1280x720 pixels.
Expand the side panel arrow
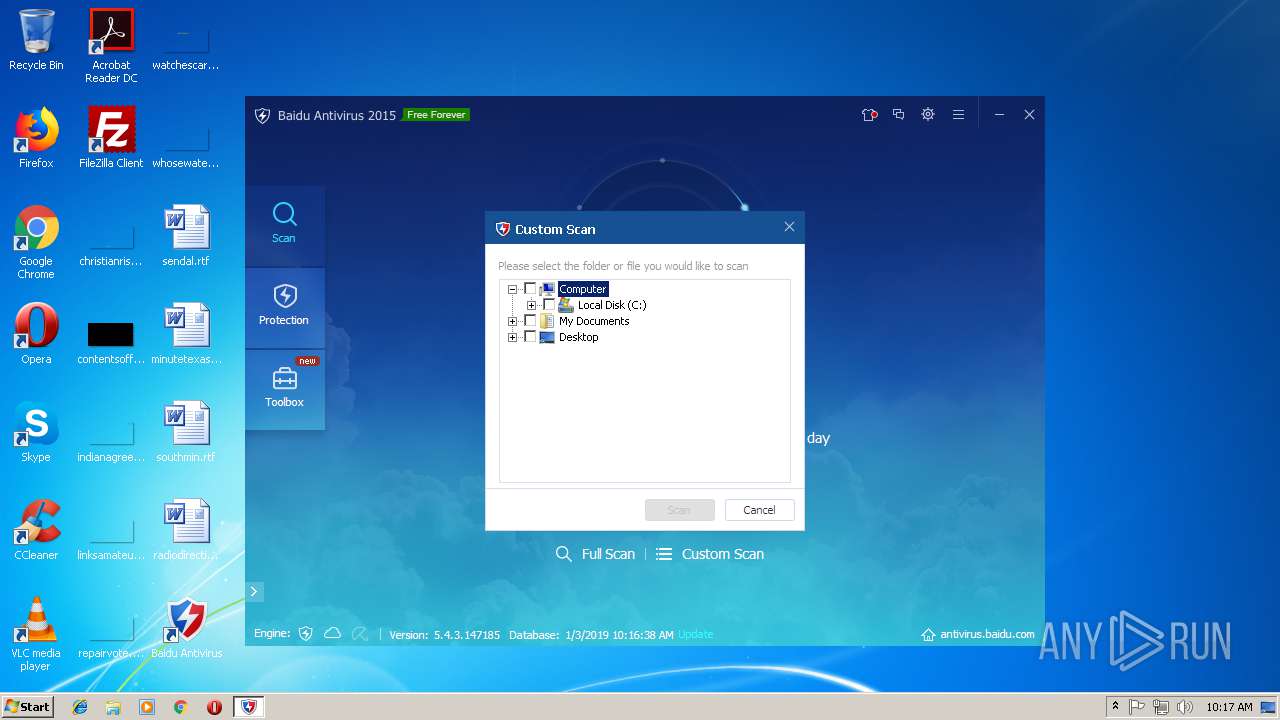point(254,592)
